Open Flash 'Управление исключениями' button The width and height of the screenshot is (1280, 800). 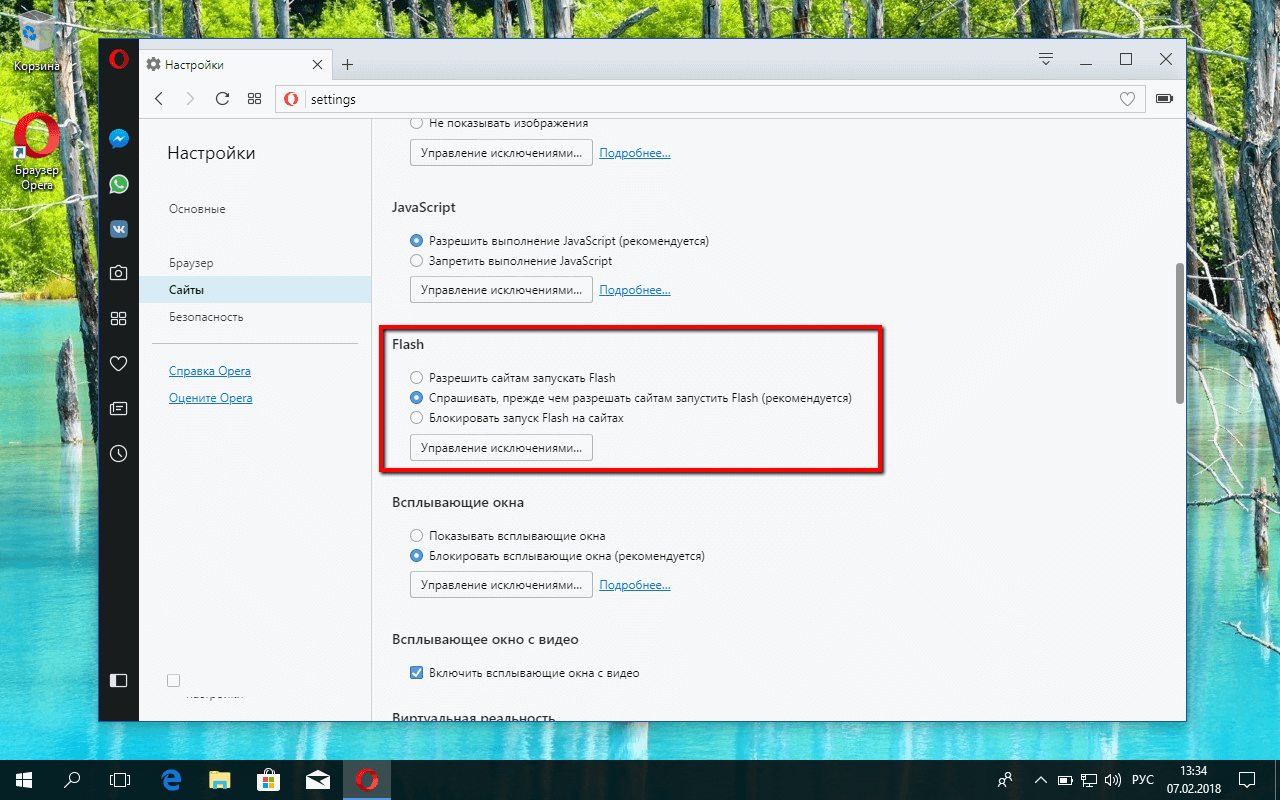tap(501, 448)
